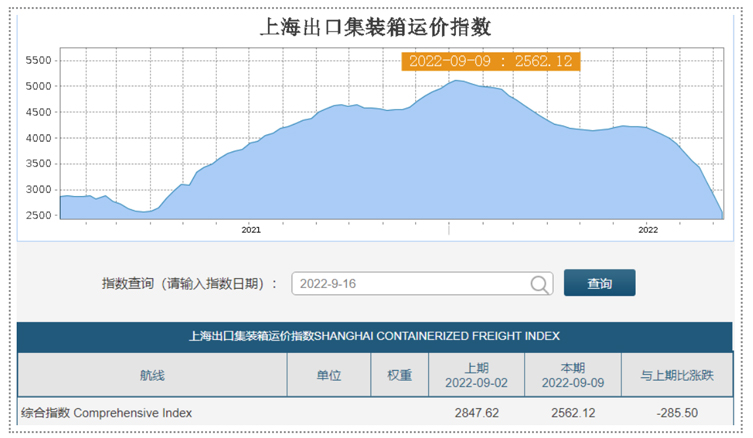The height and width of the screenshot is (438, 753).
Task: Click the chart title 上海出口集装箱运价指数
Action: point(376,26)
